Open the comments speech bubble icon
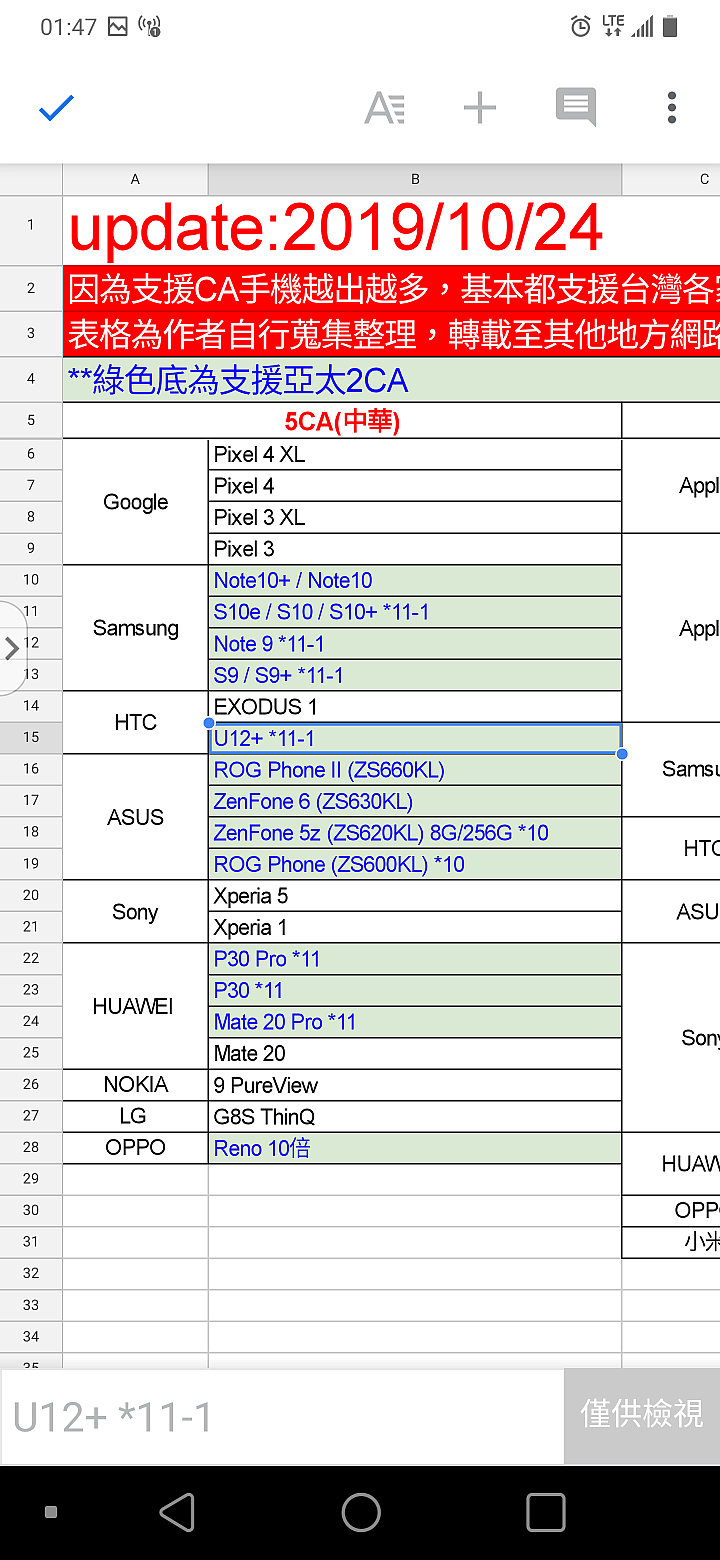The width and height of the screenshot is (720, 1560). 576,108
